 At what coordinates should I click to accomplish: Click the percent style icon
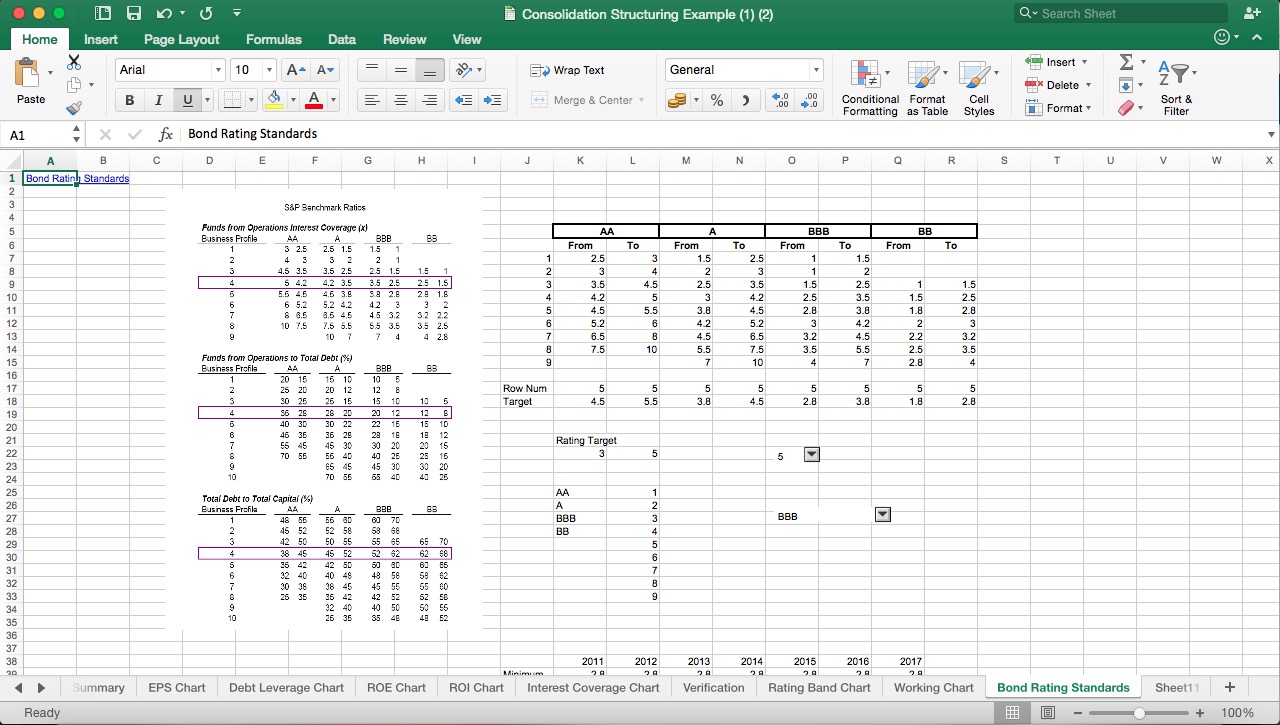click(x=717, y=100)
